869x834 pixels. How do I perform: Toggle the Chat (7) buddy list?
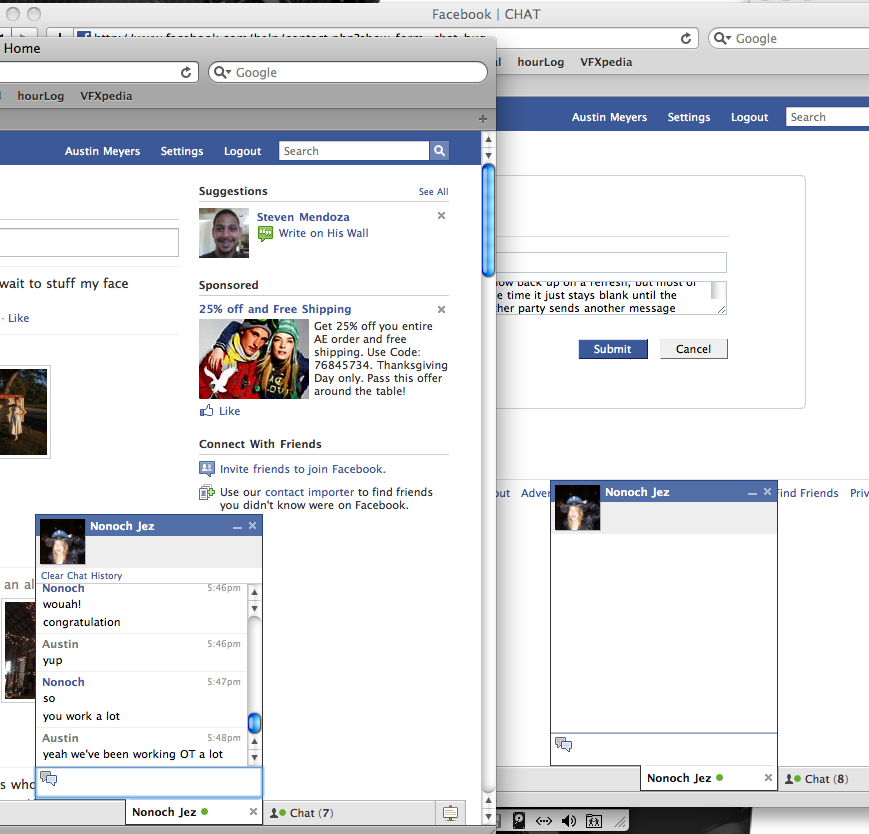pos(302,813)
